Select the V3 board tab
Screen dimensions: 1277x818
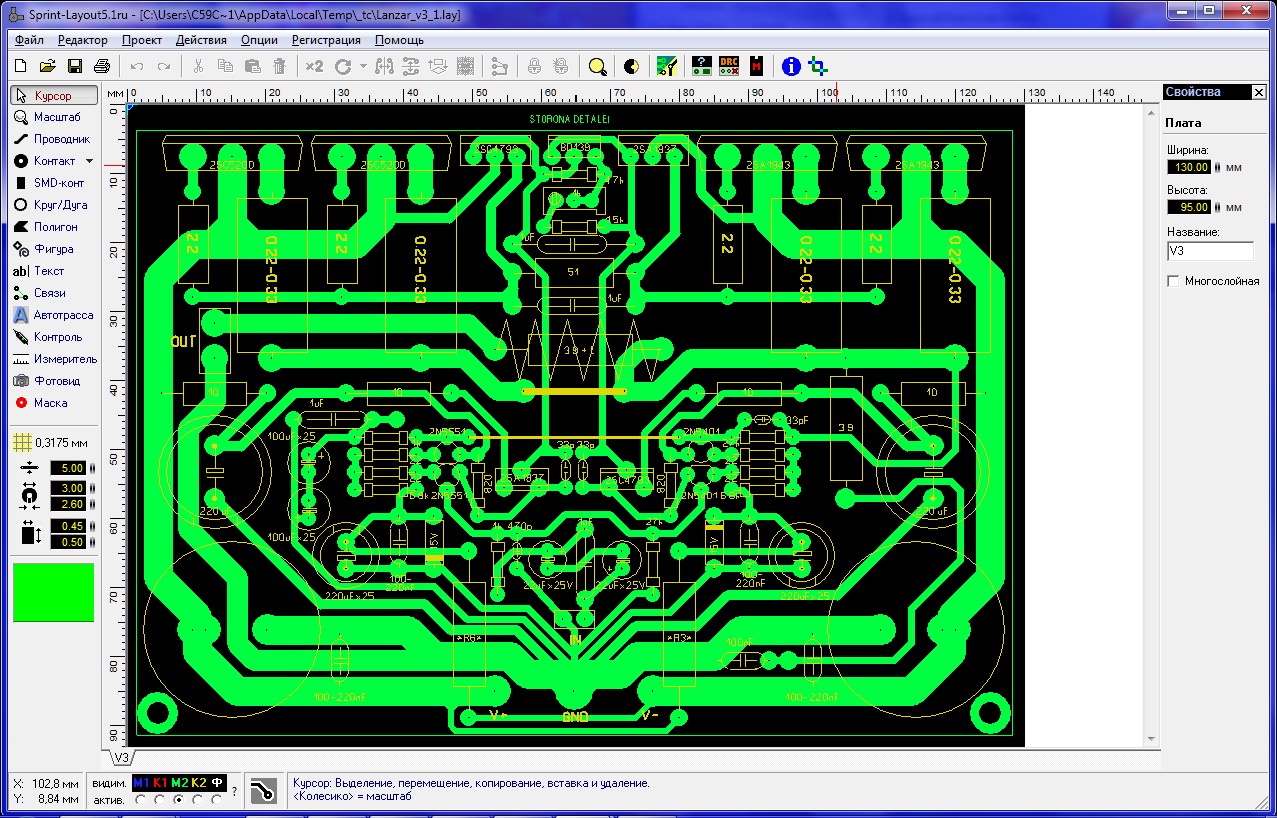tap(120, 756)
